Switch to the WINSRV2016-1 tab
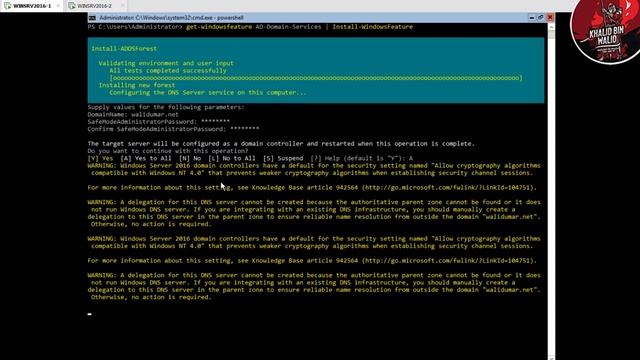This screenshot has height=360, width=640. click(x=32, y=6)
